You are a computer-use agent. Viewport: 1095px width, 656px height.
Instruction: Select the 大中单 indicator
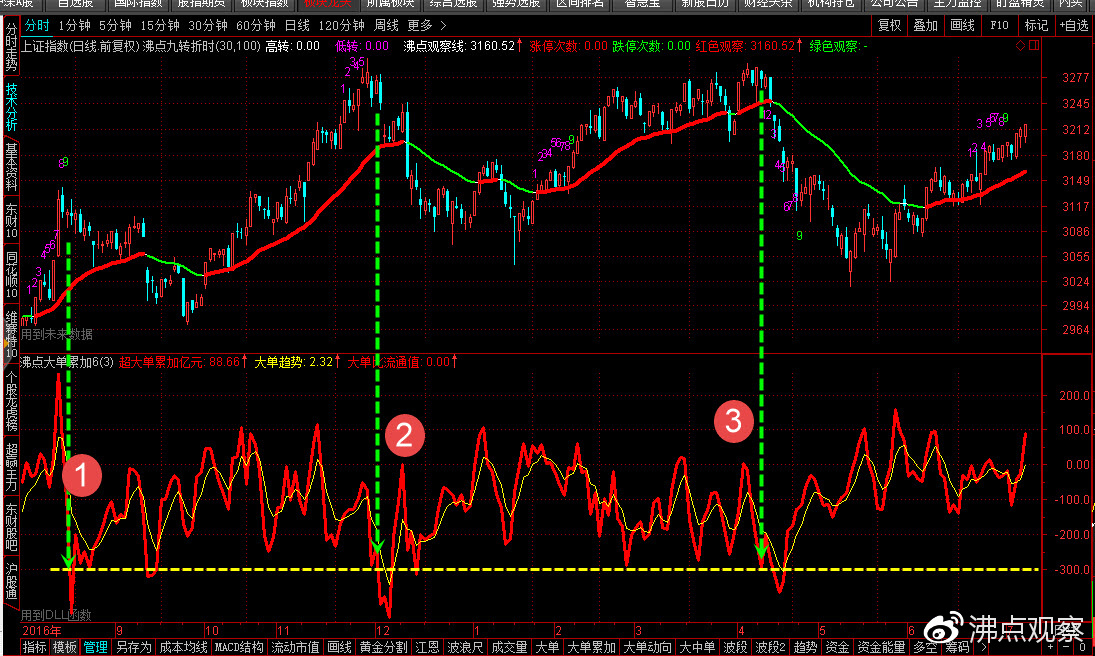(697, 648)
